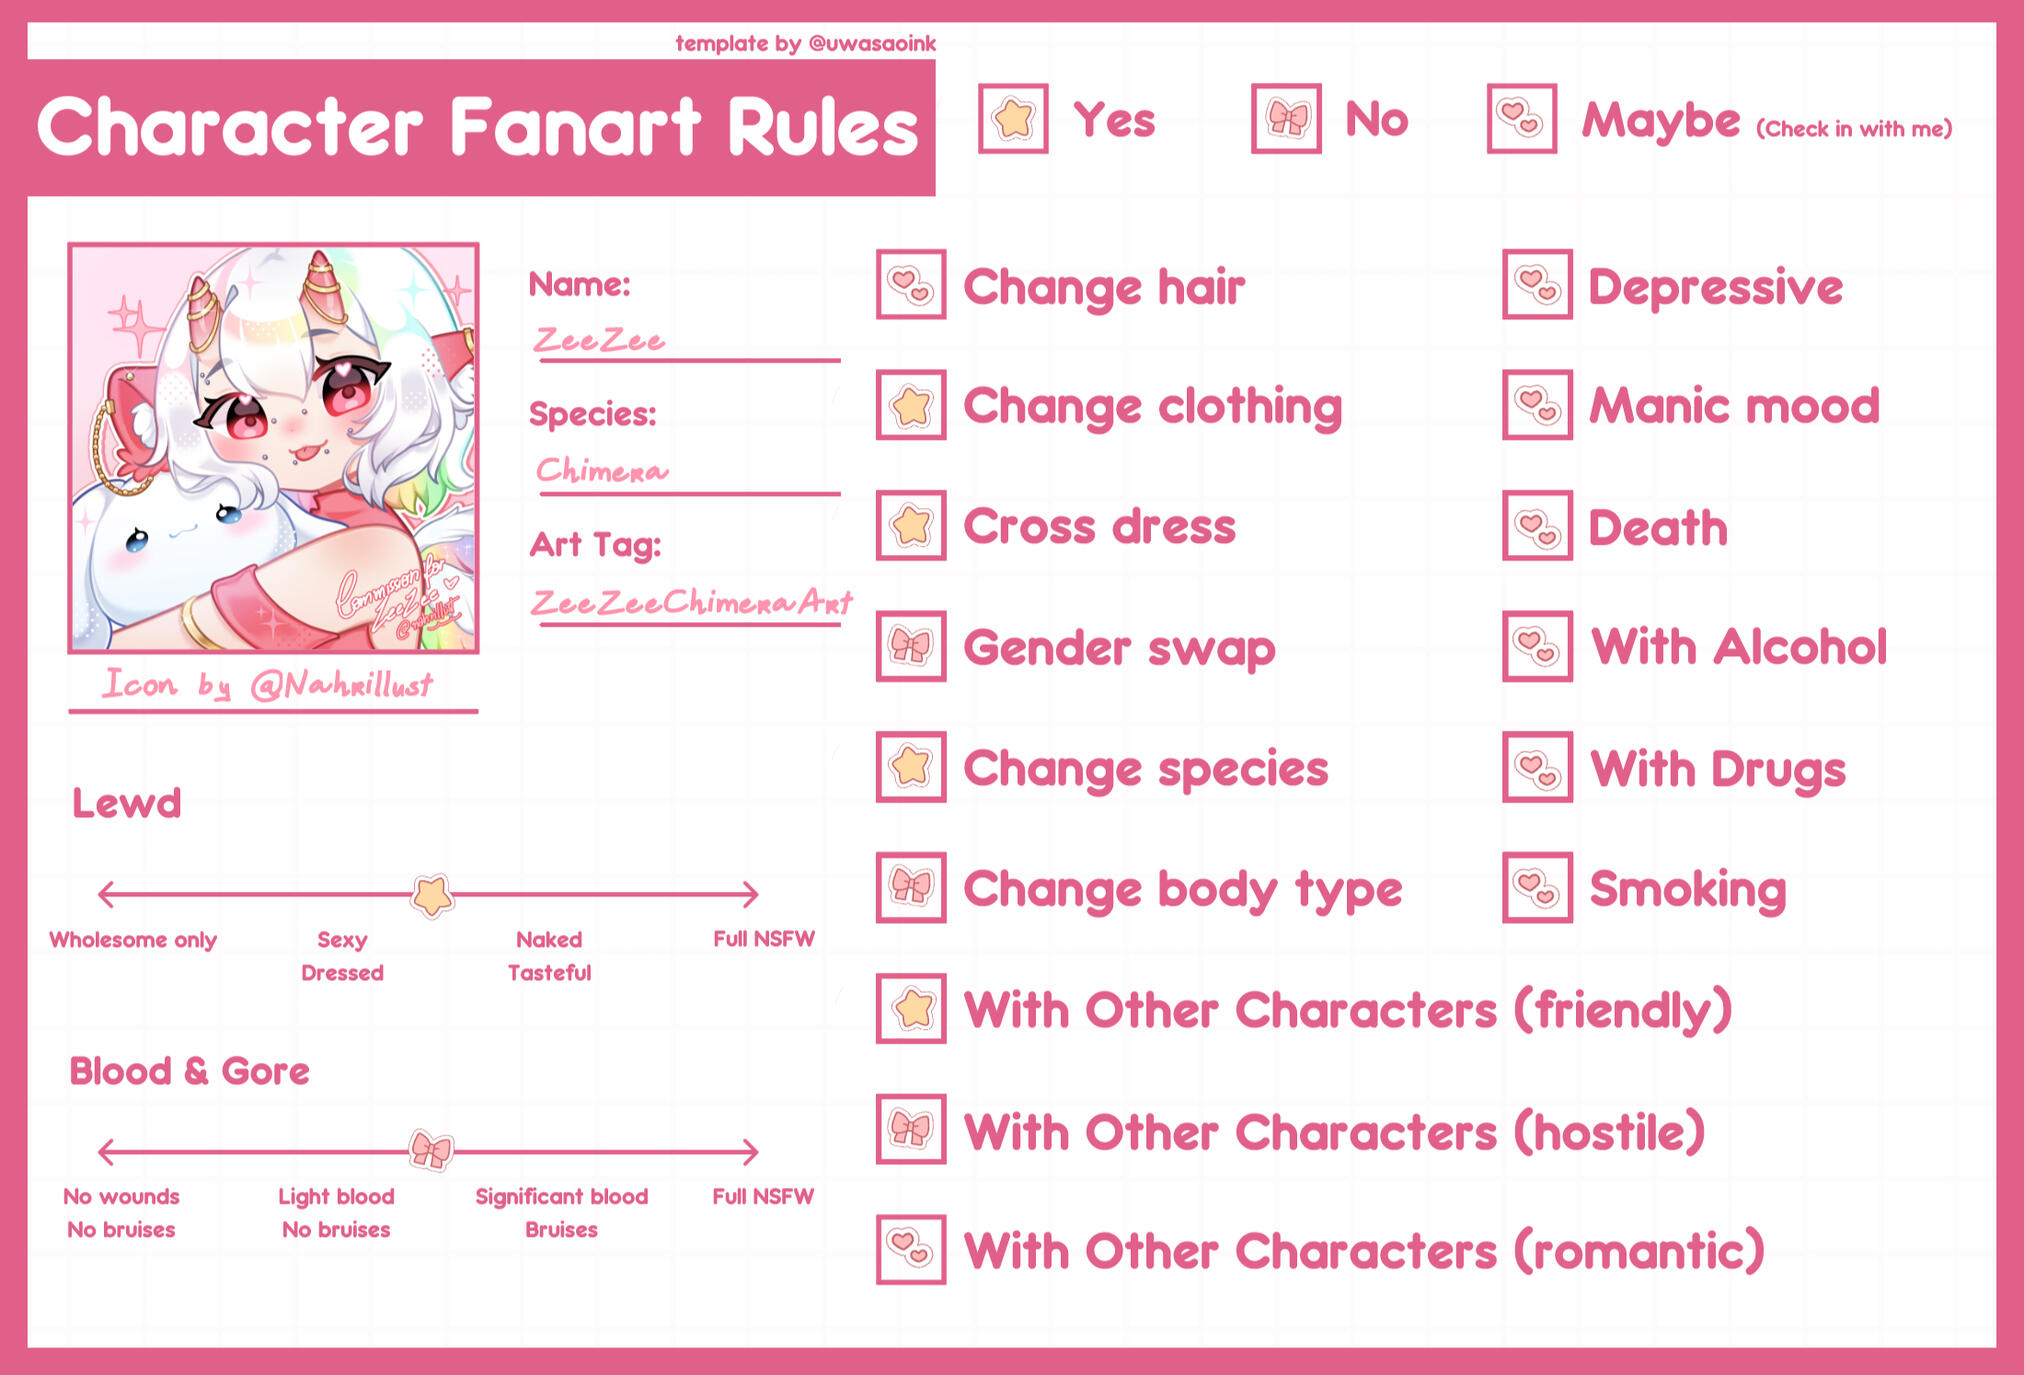2024x1375 pixels.
Task: Click the Name field with ZeeZee
Action: [x=600, y=340]
